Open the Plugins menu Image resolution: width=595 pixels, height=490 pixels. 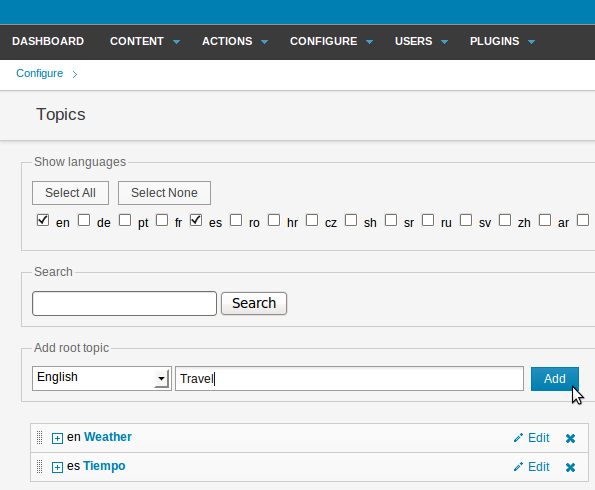point(502,41)
